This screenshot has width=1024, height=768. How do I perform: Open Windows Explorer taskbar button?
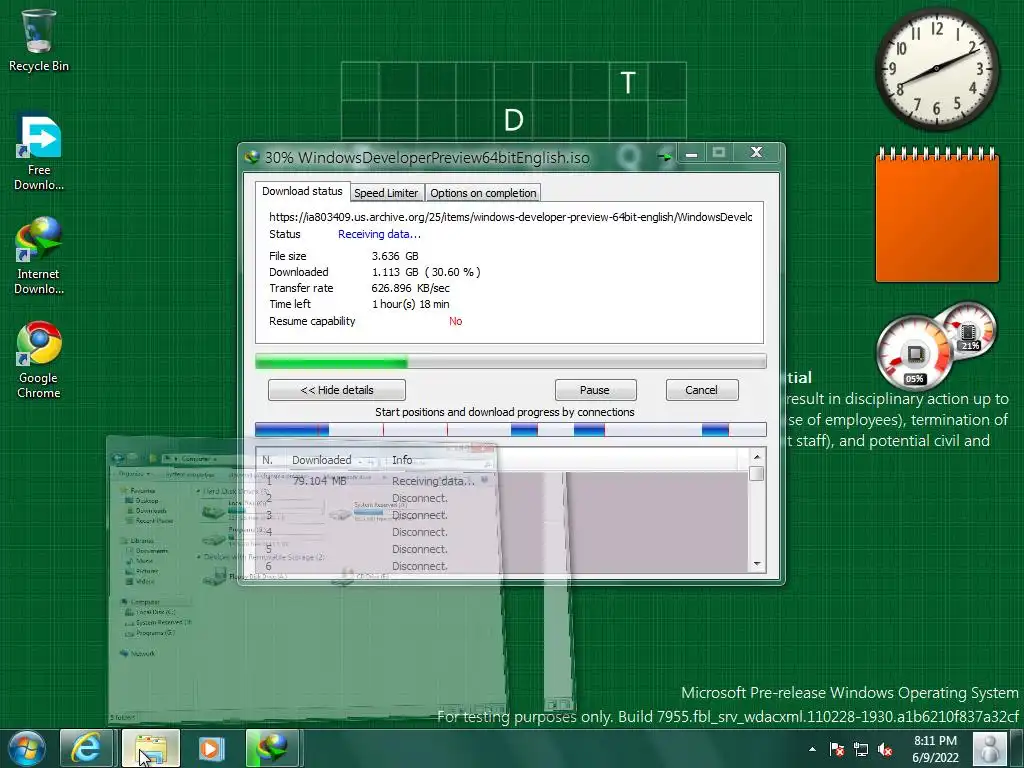pos(151,748)
